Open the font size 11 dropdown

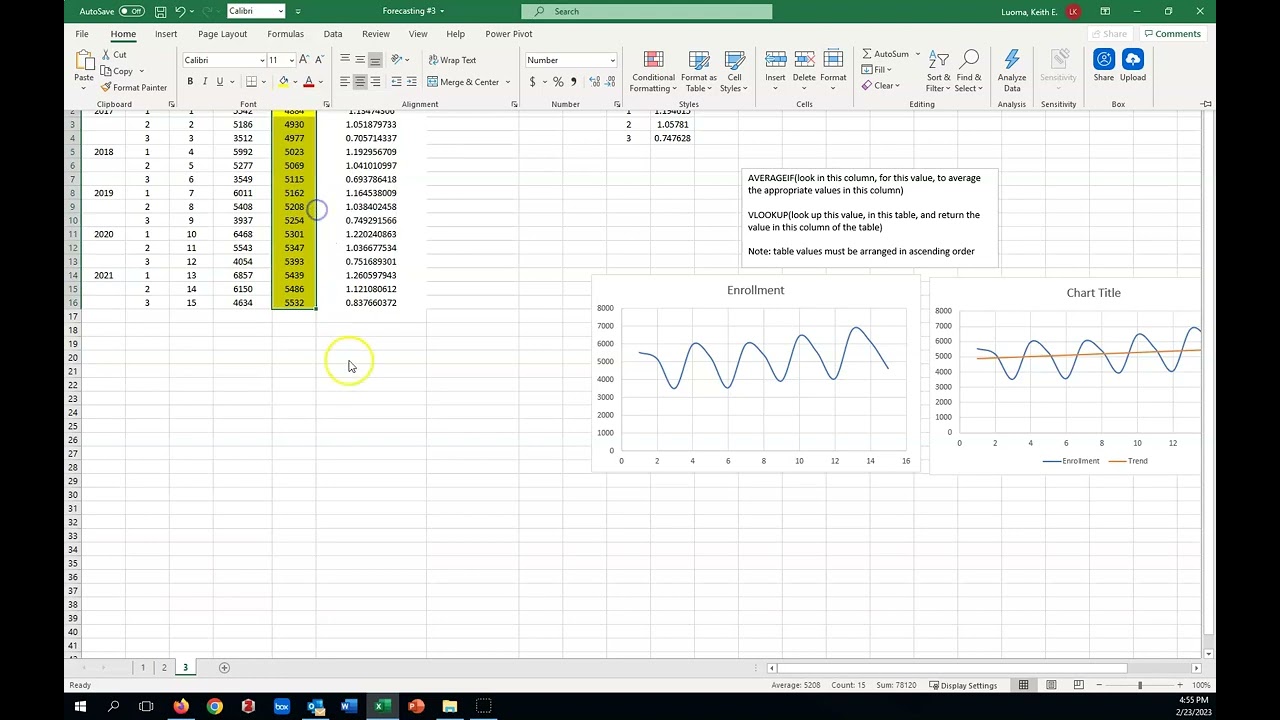[291, 60]
